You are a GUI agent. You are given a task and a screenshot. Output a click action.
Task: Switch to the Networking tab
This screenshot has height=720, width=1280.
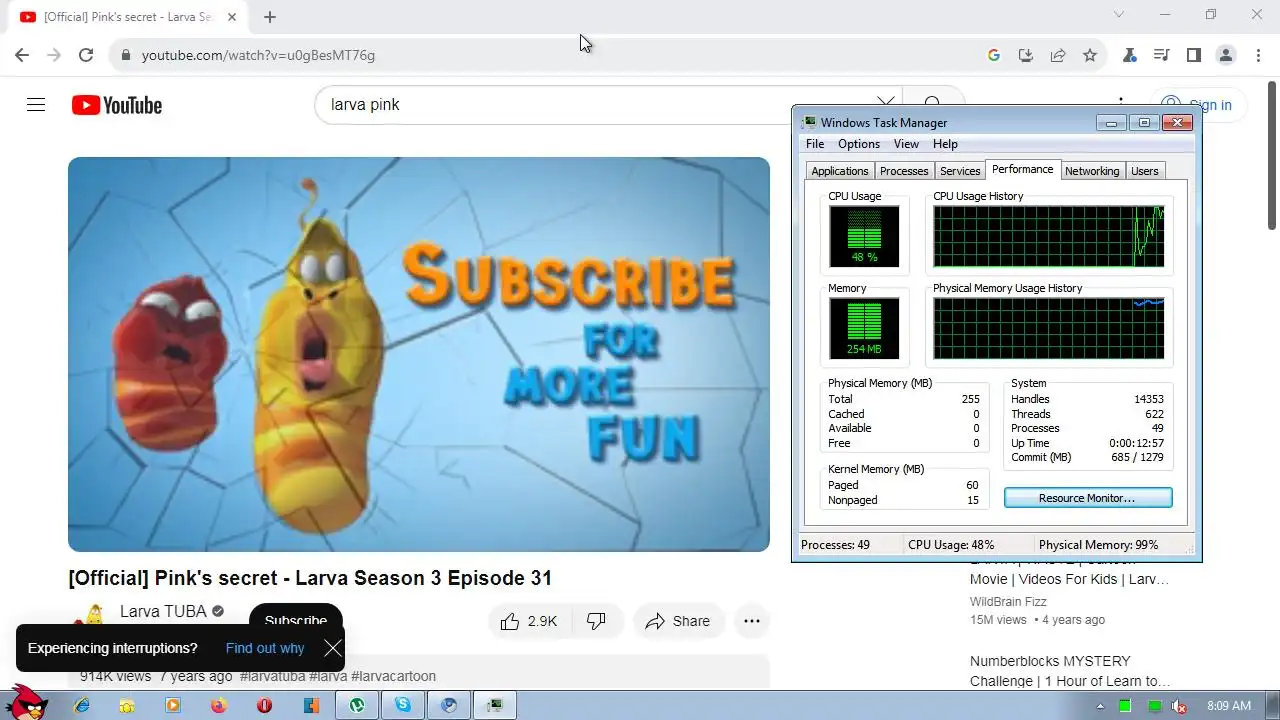coord(1092,171)
